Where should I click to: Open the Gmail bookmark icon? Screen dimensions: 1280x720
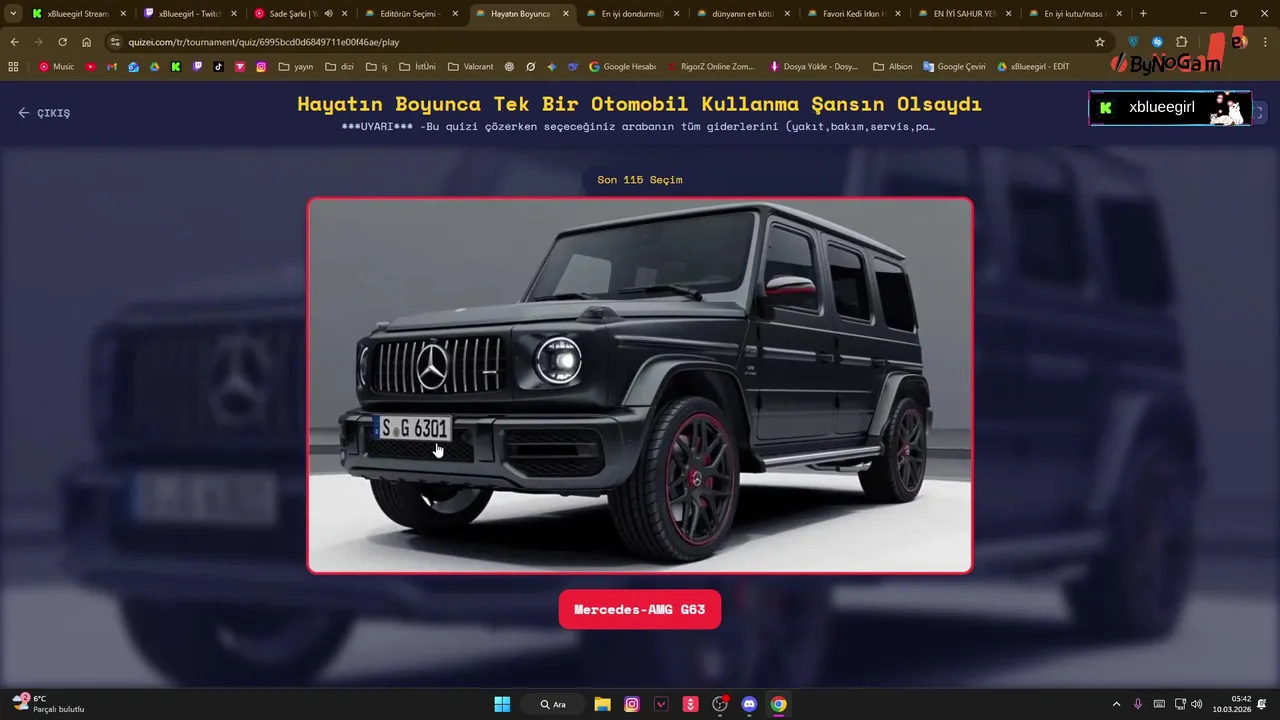pos(112,67)
